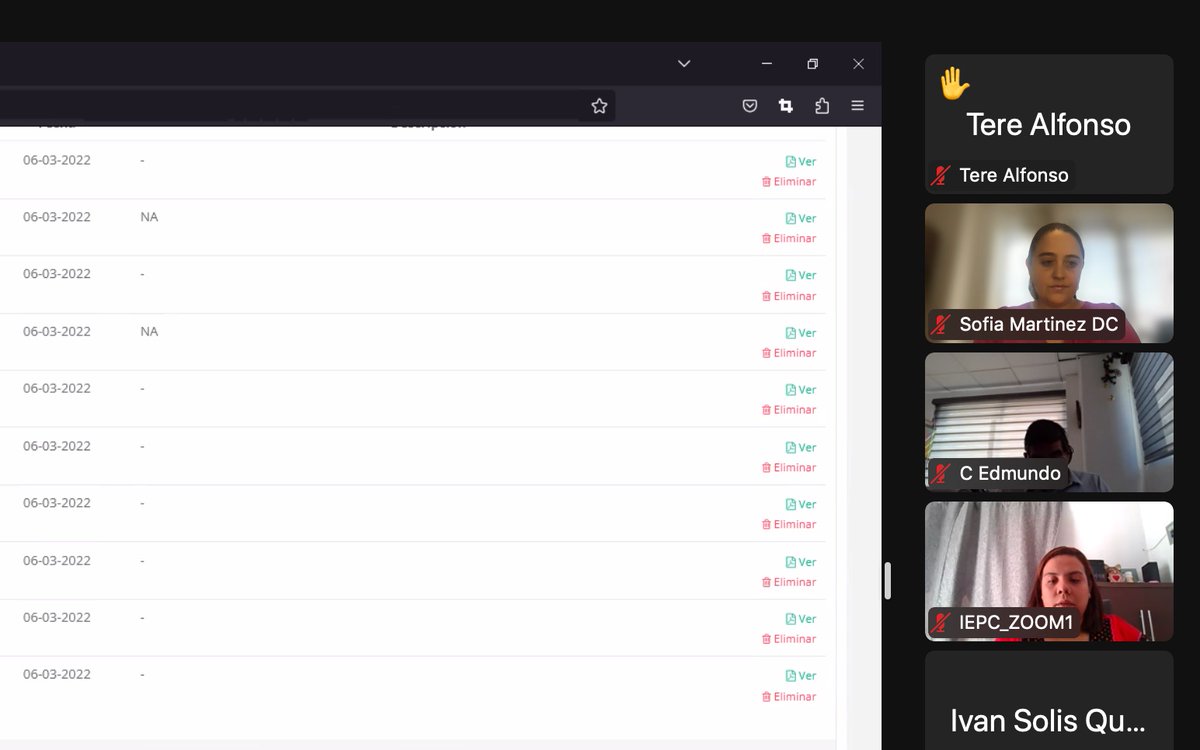Bookmark this page with the star icon
This screenshot has width=1200, height=750.
pyautogui.click(x=599, y=106)
